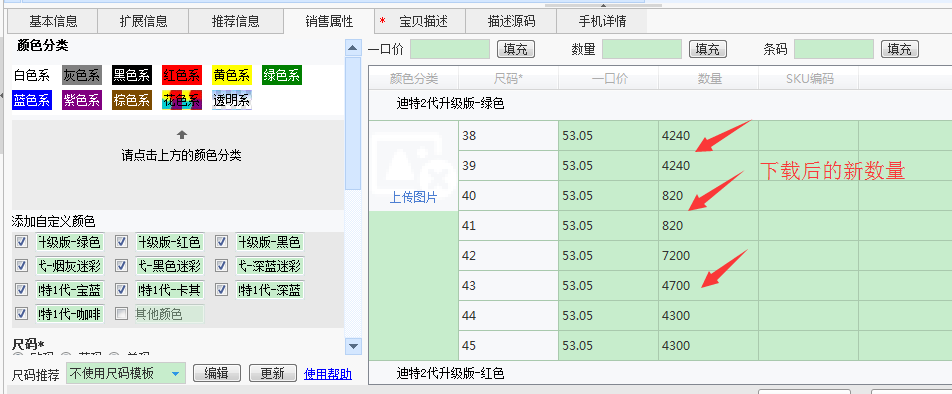Click the 数量 column header
The height and width of the screenshot is (394, 952).
click(709, 78)
